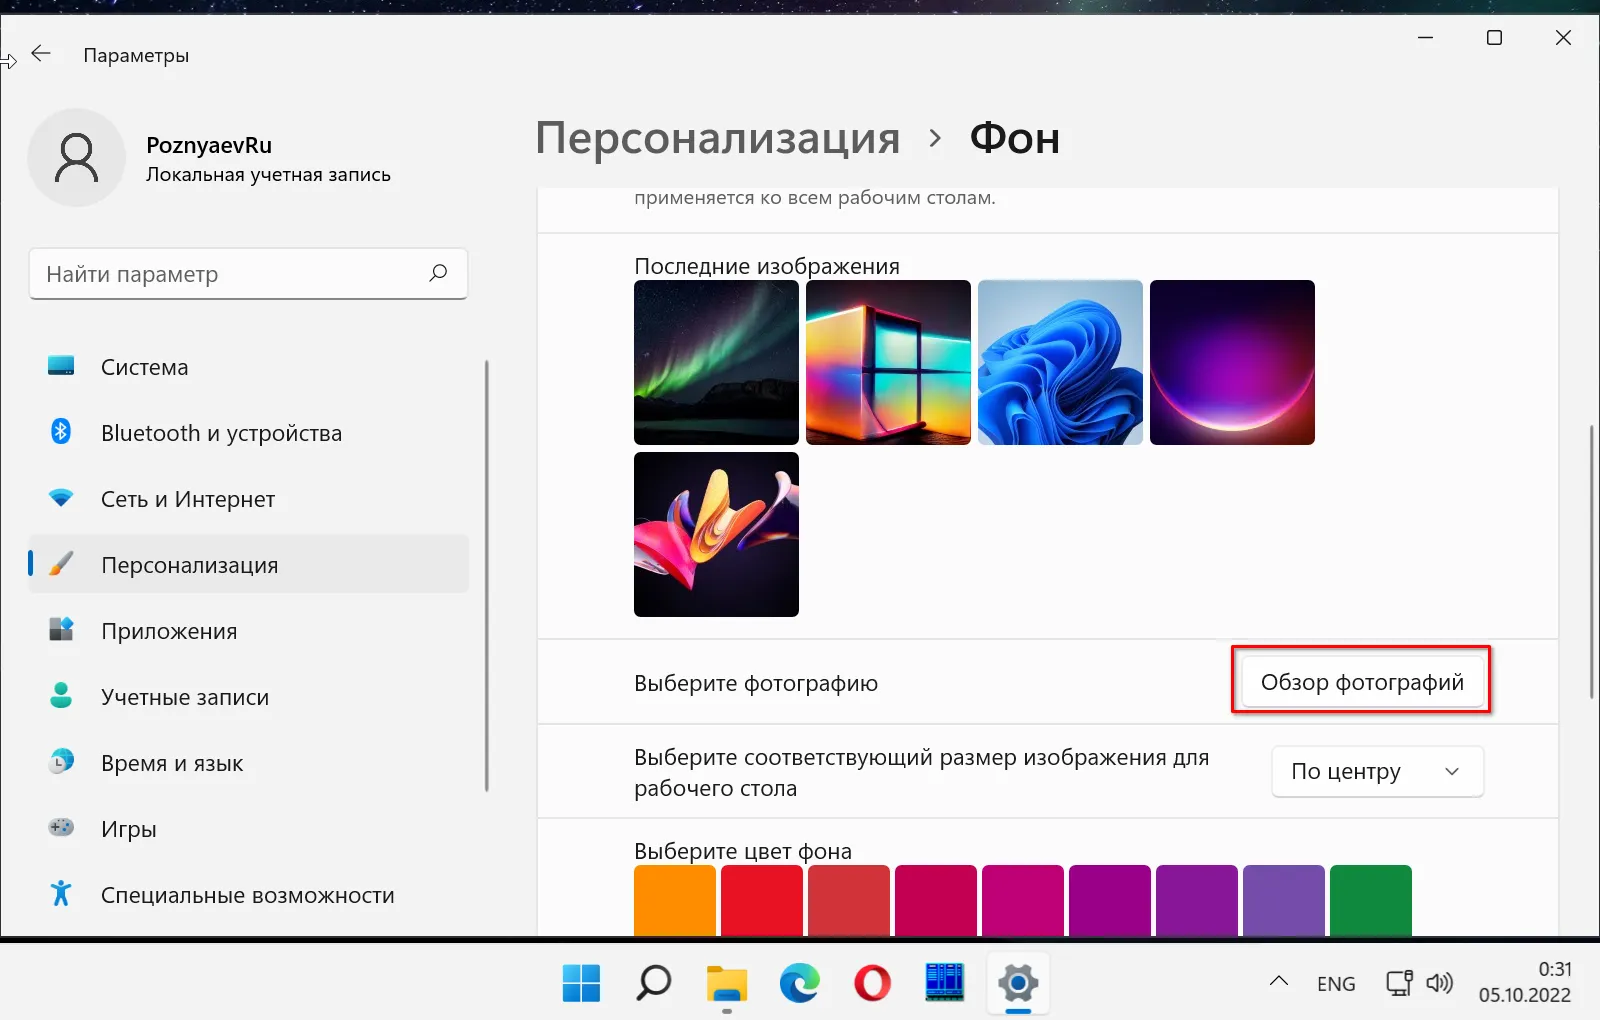
Task: Open Сеть и Интернет section
Action: [188, 499]
